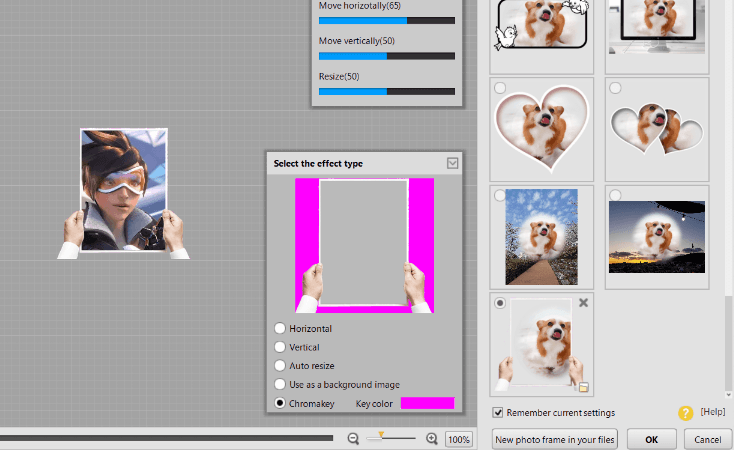
Task: Open the magenta Key color swatch
Action: click(x=427, y=403)
